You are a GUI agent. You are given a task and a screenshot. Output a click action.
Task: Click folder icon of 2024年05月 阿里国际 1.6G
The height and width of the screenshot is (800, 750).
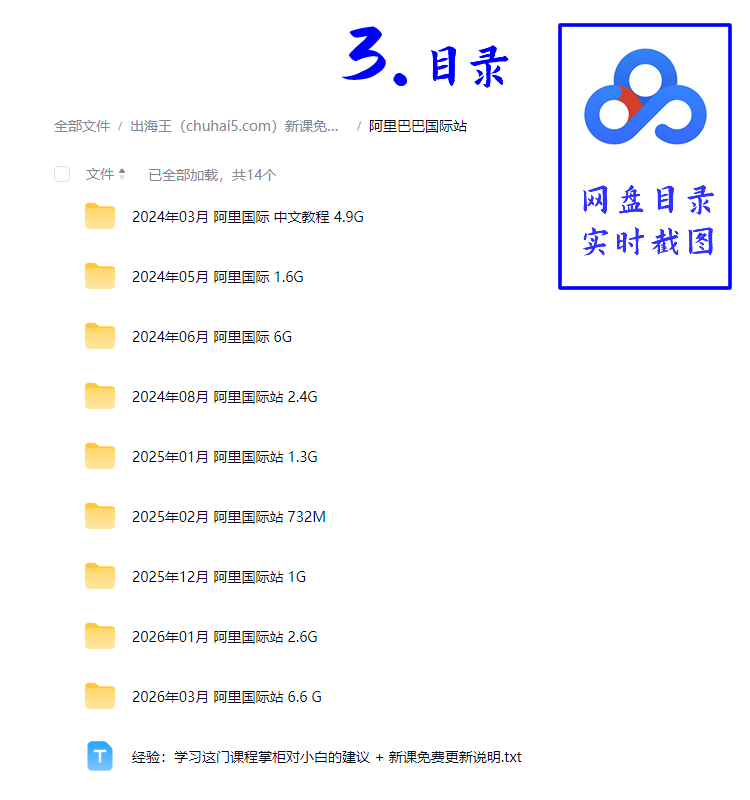(x=100, y=276)
